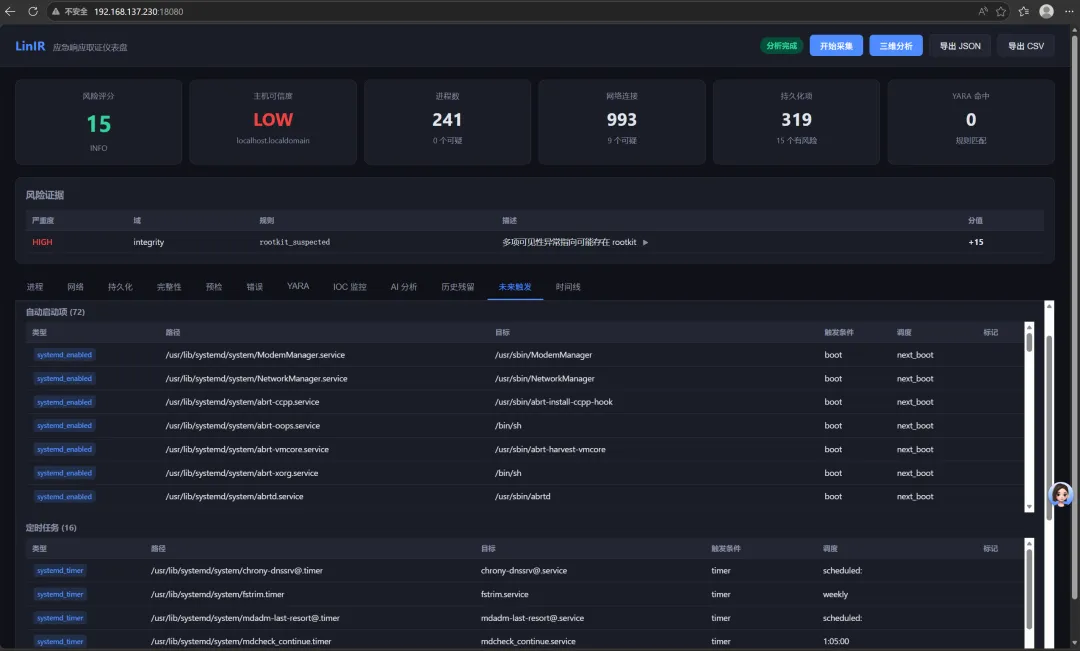Image resolution: width=1080 pixels, height=651 pixels.
Task: Click systemd_timer tag on chrony-dnssrv@.timer row
Action: pos(60,570)
